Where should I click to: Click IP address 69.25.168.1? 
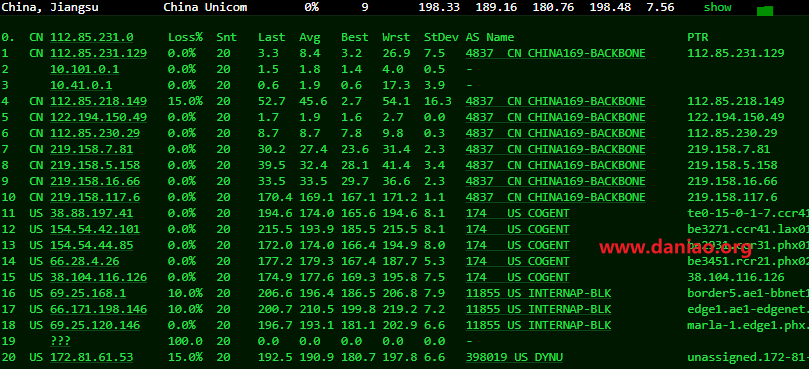(x=88, y=293)
